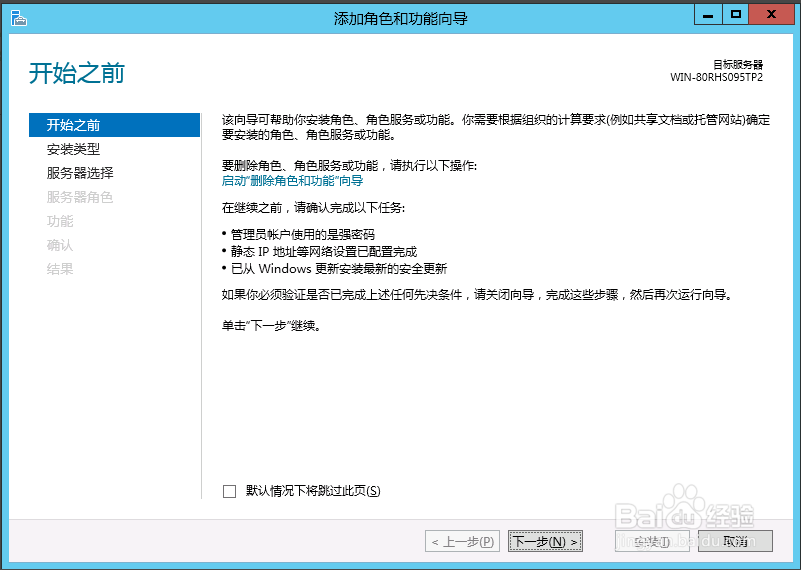
Task: Open the 启动"删除角色和功能"向导 link
Action: click(292, 181)
